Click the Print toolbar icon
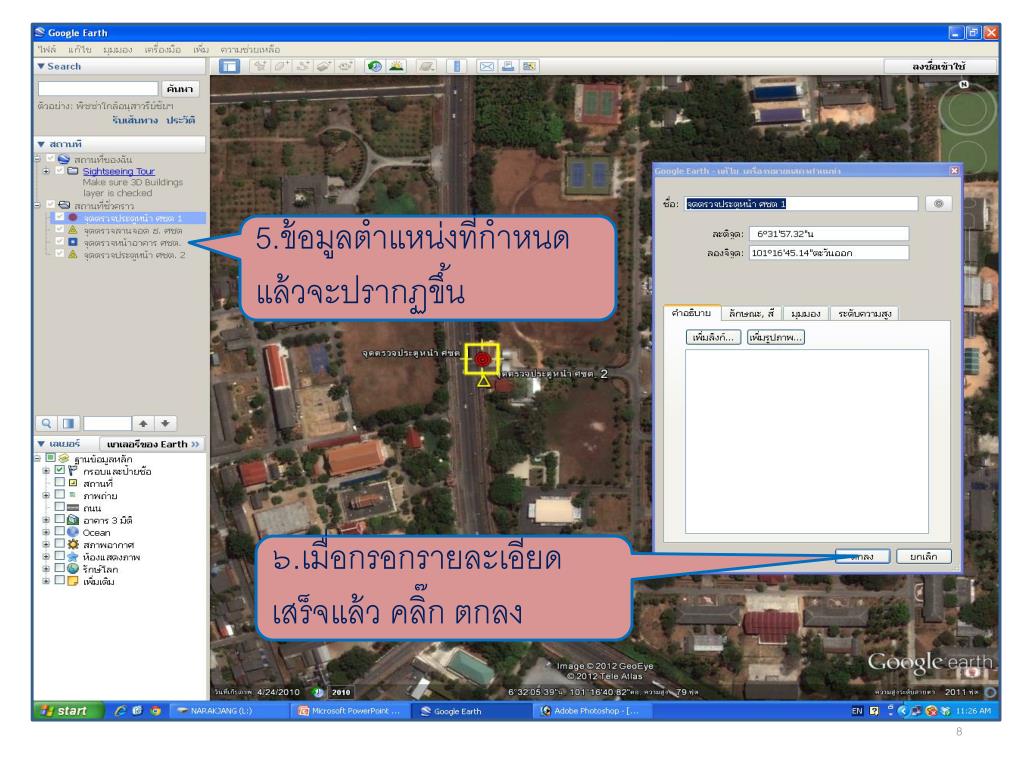Screen dimensions: 1024x768 coord(508,66)
